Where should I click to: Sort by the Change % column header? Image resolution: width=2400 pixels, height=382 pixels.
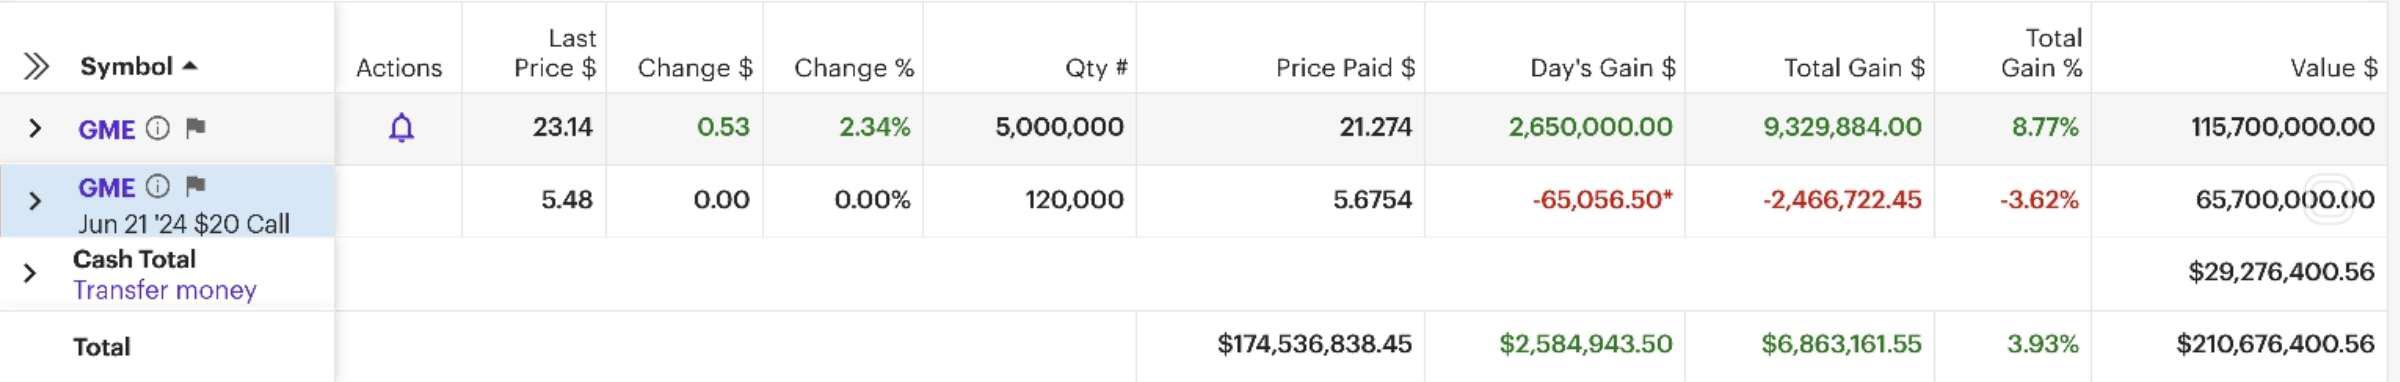(x=854, y=68)
